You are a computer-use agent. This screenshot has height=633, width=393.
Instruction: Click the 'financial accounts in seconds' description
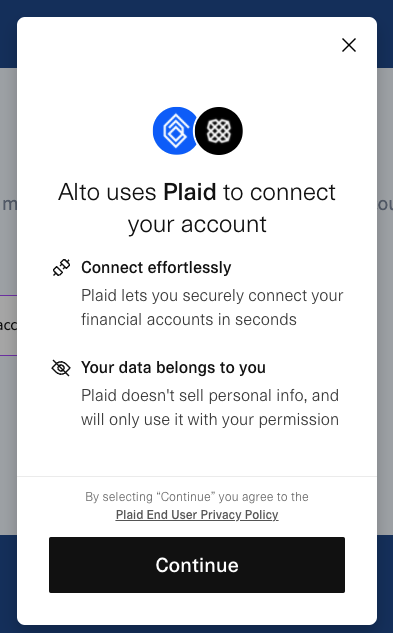tap(189, 319)
